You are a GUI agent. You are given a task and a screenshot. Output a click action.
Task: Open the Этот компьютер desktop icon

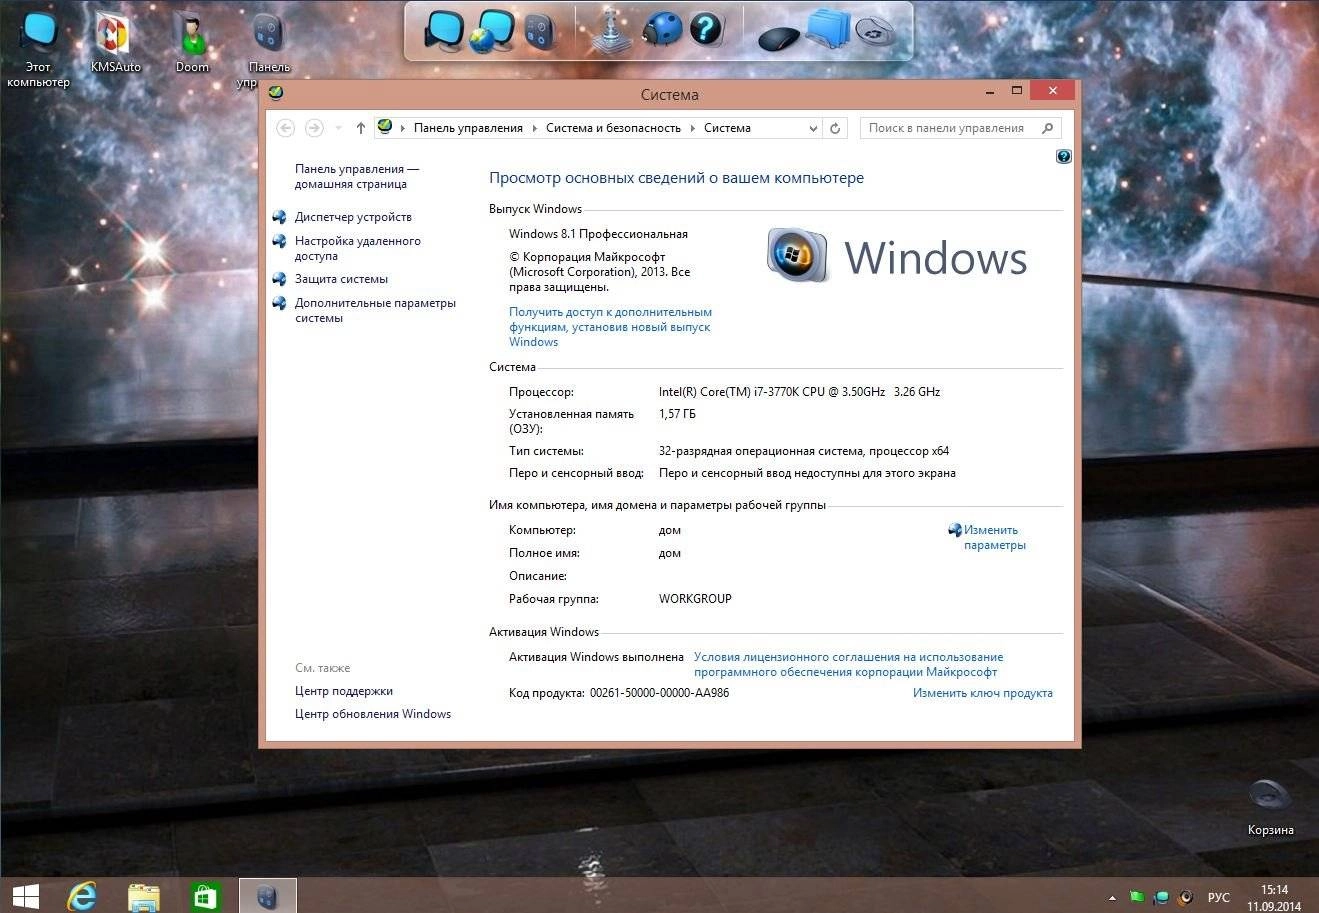(38, 48)
